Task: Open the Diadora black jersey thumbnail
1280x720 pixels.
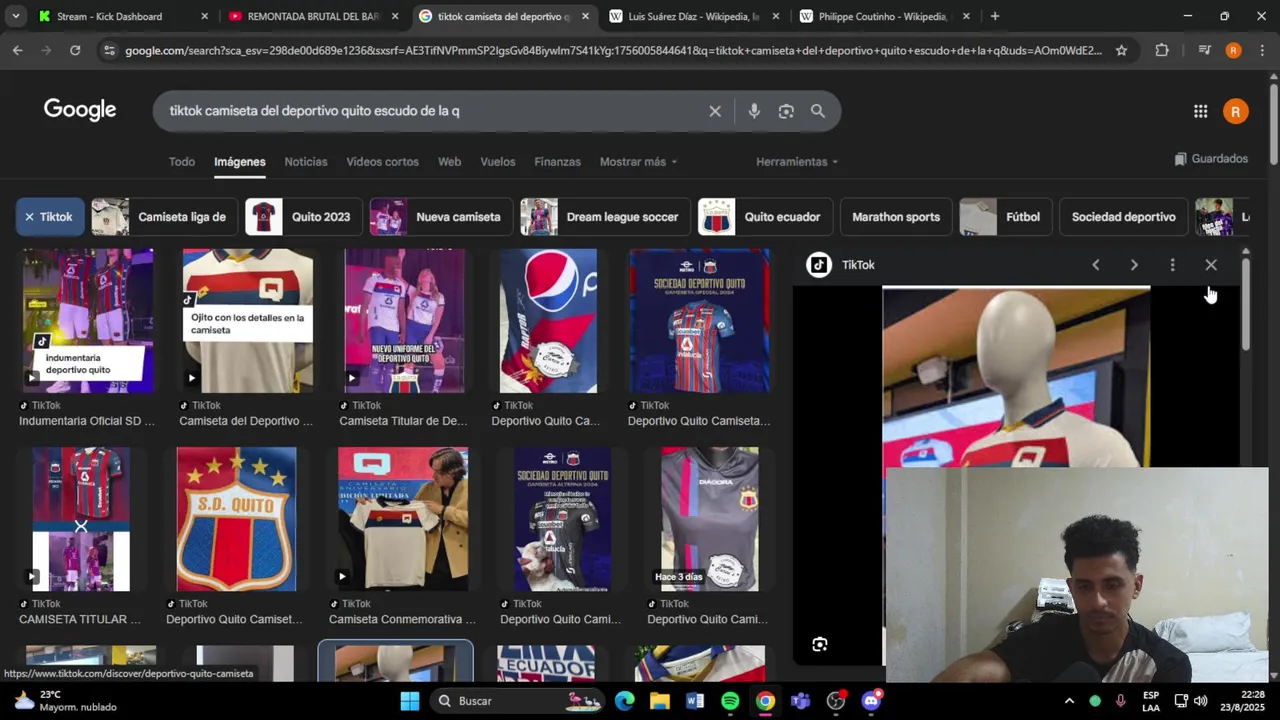Action: pyautogui.click(x=709, y=519)
